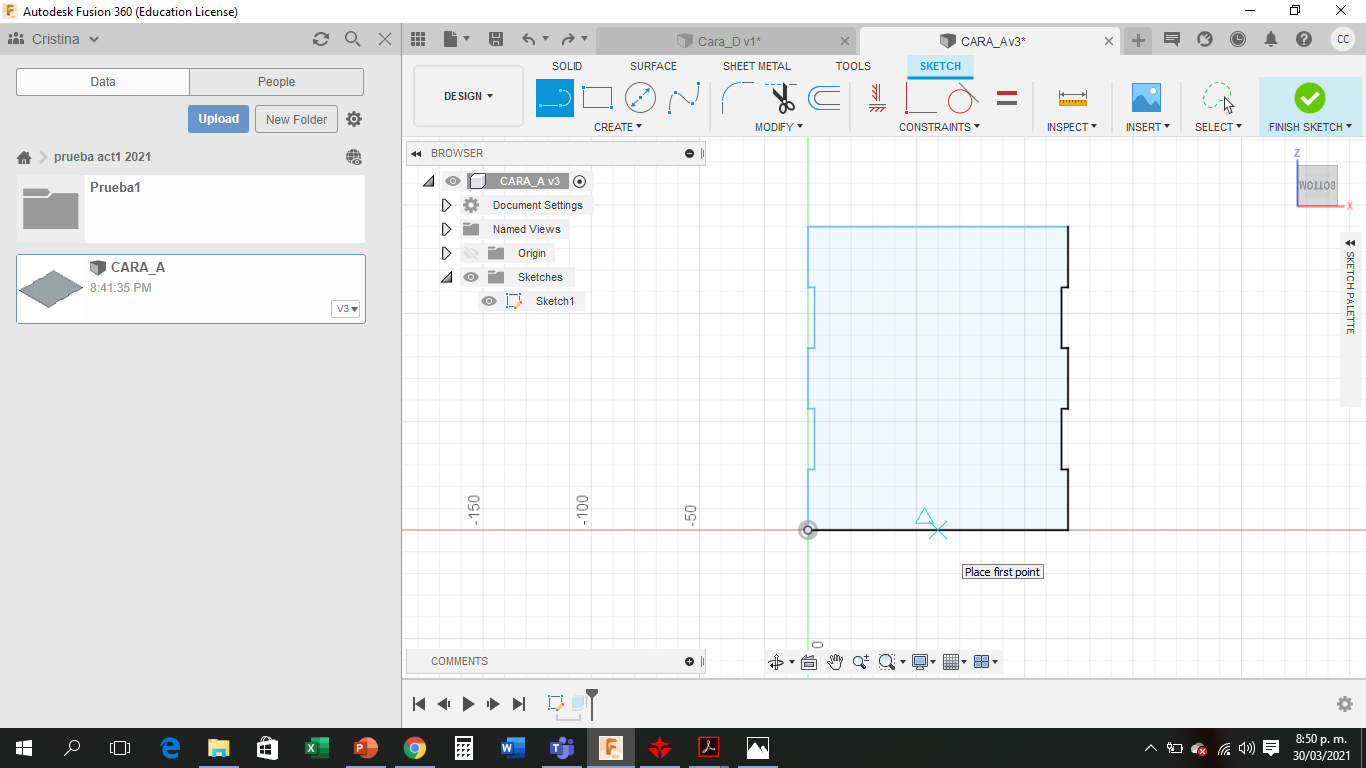Viewport: 1366px width, 768px height.
Task: Collapse the Sketches folder
Action: tap(446, 277)
